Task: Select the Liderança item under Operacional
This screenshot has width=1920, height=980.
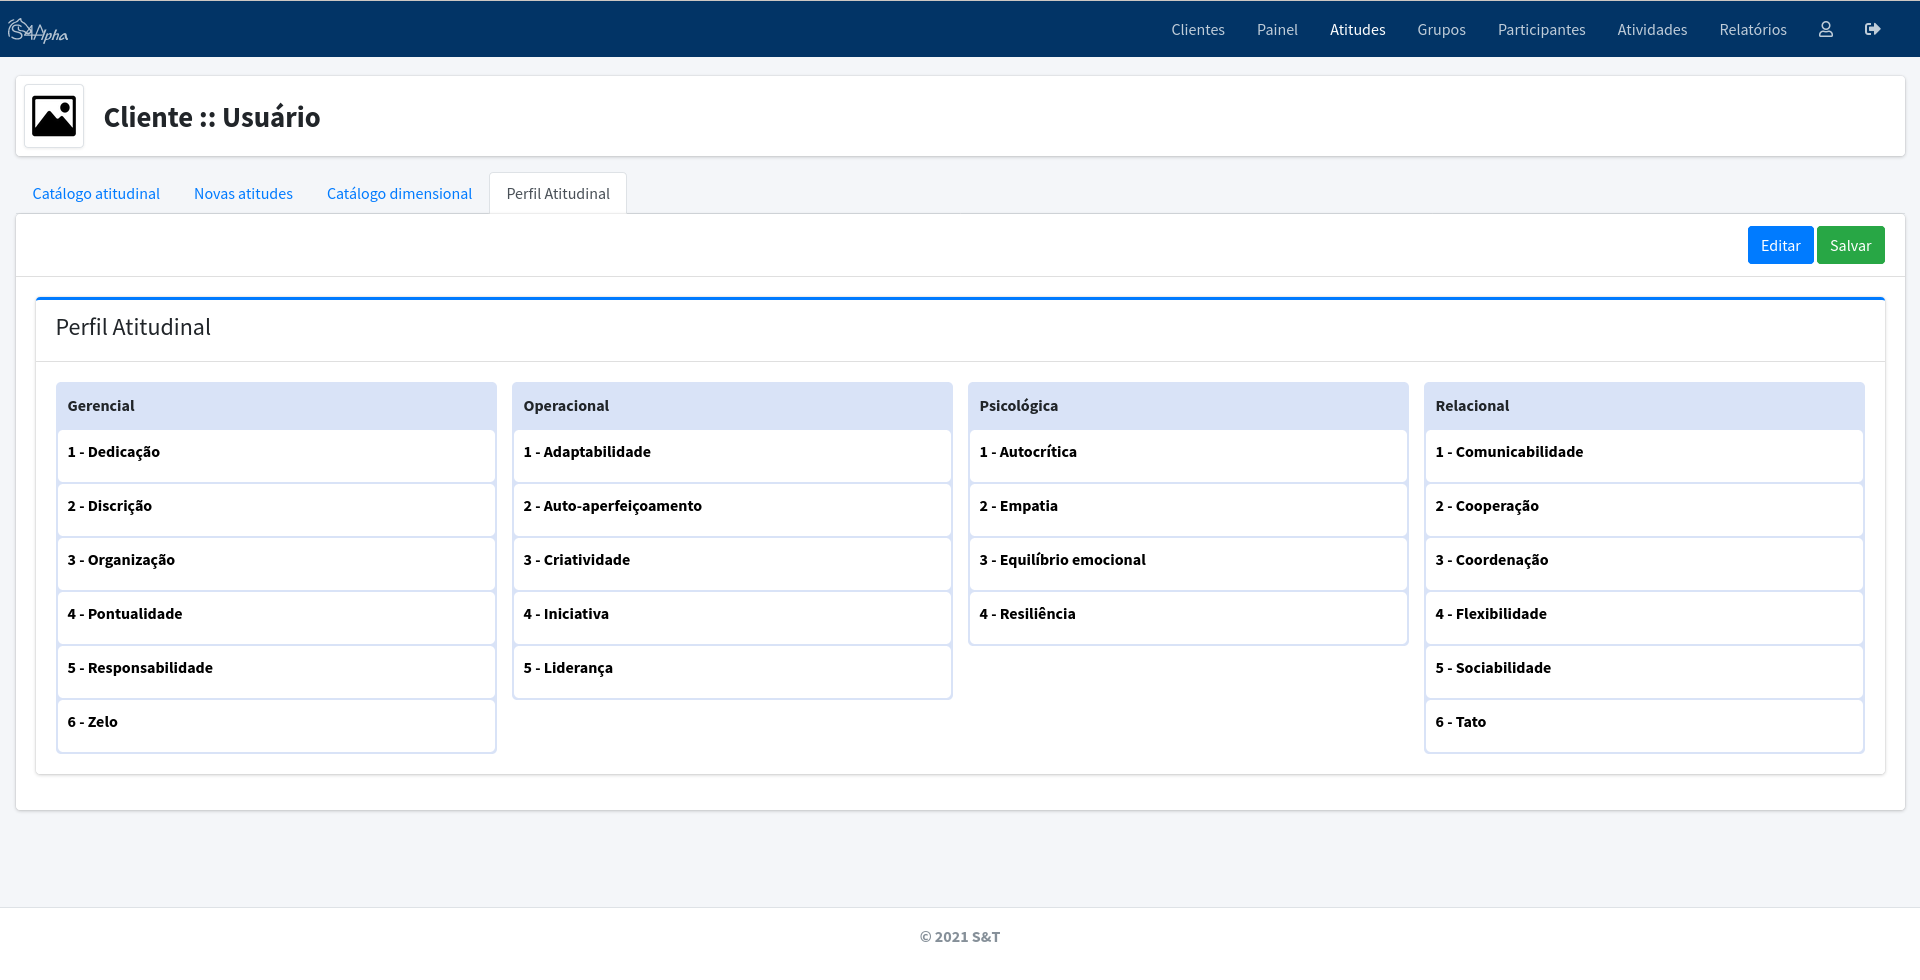Action: coord(732,669)
